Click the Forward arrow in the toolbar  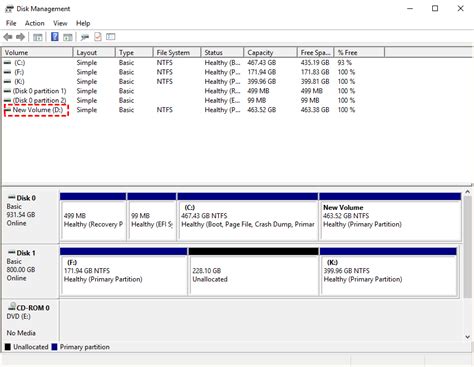pos(20,37)
